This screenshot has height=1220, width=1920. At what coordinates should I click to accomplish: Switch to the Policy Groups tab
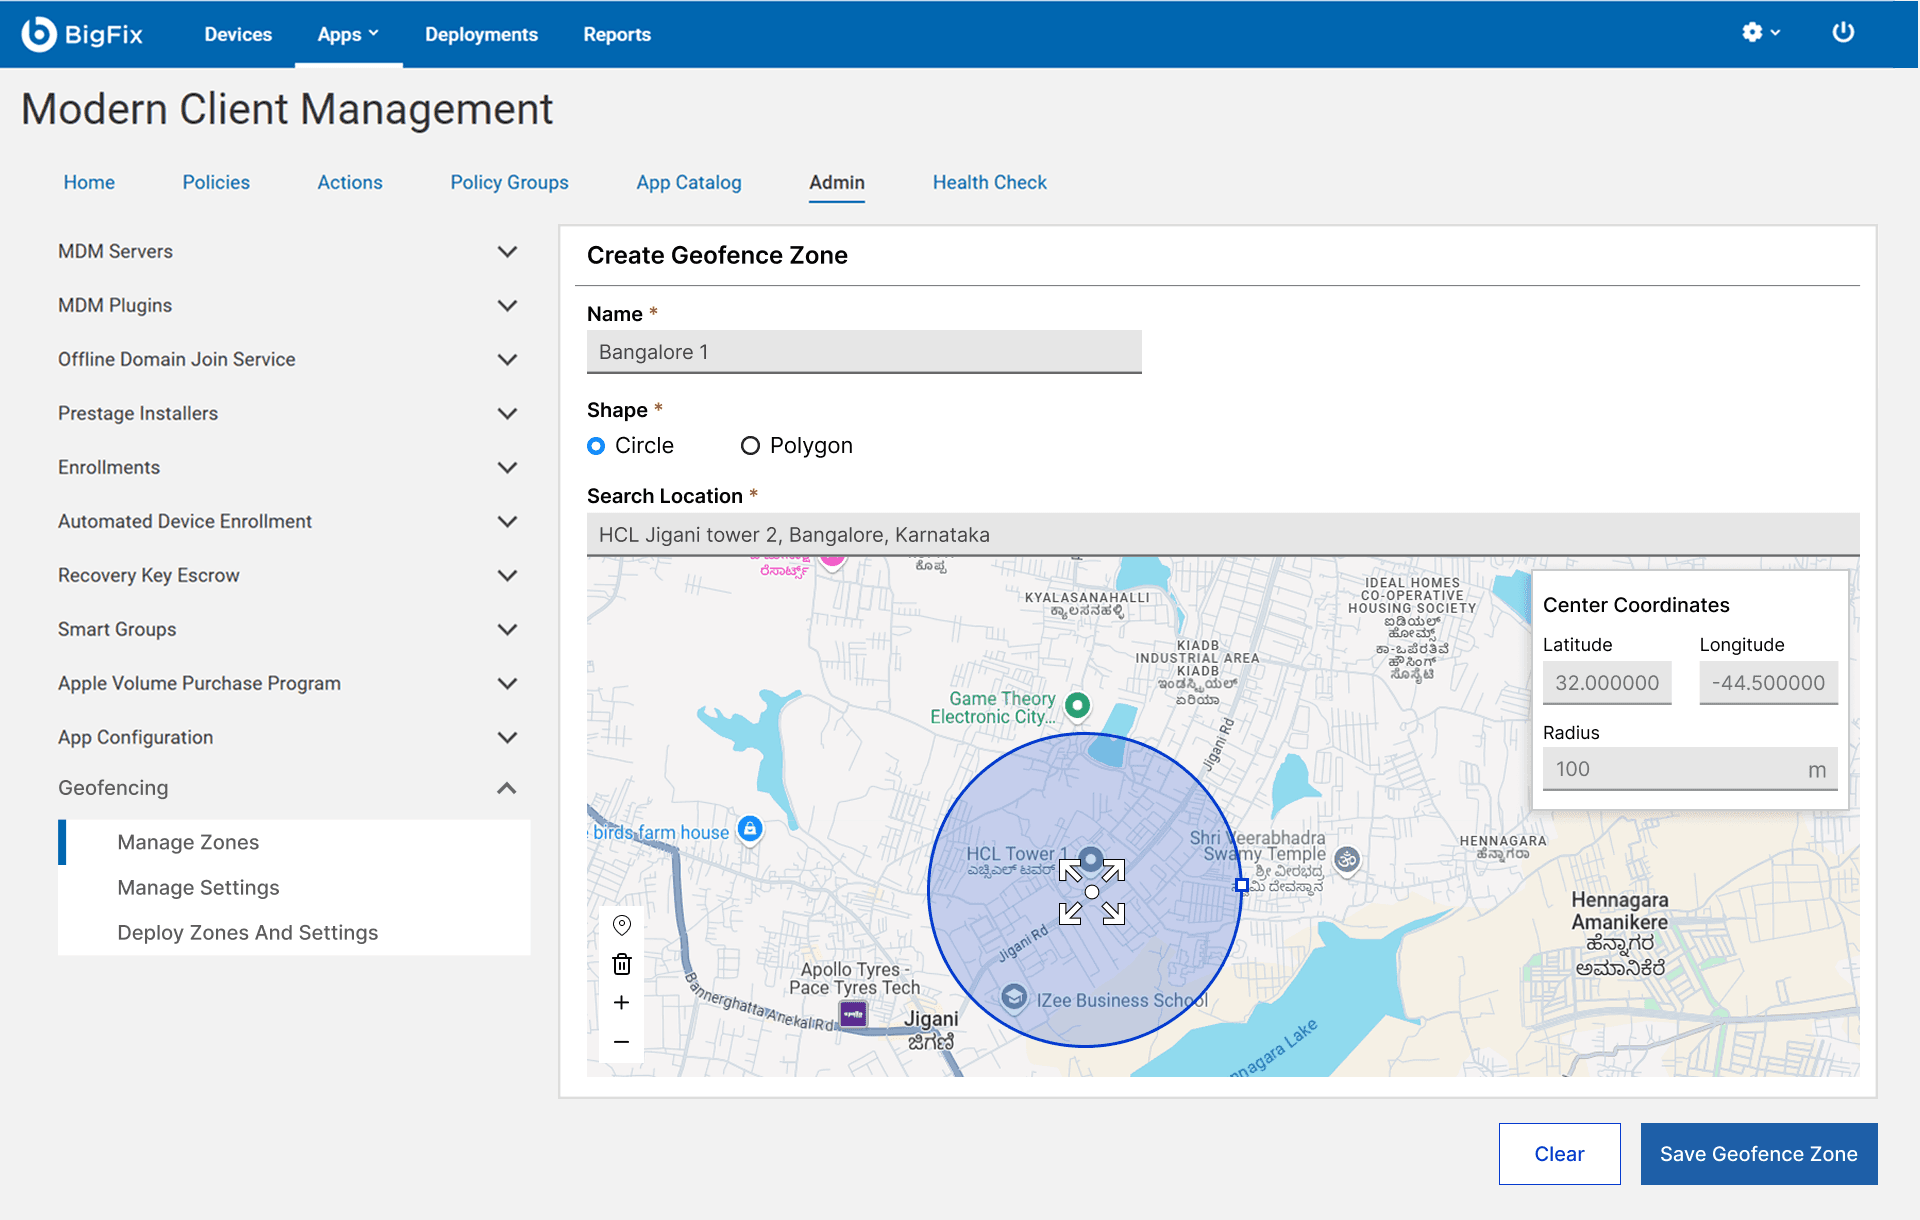pos(509,182)
